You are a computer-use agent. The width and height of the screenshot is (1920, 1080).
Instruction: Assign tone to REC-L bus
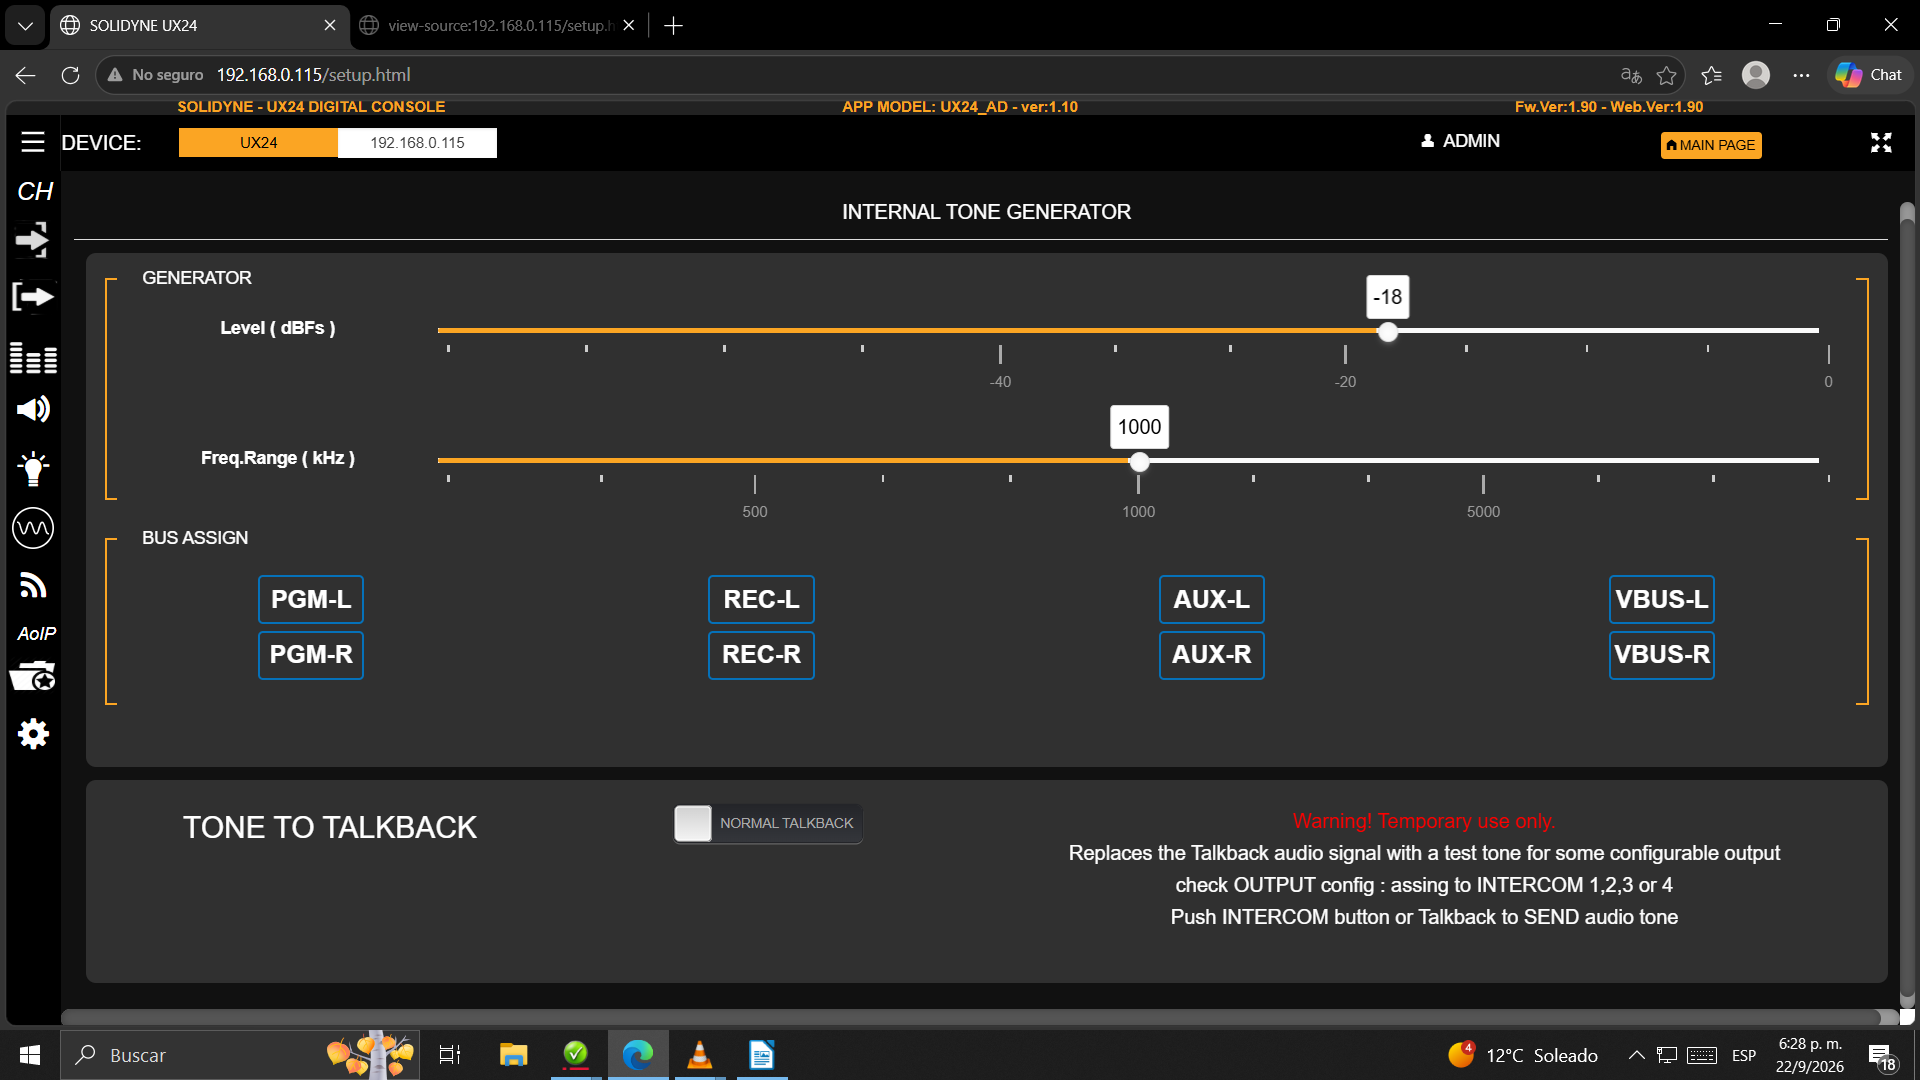(761, 600)
